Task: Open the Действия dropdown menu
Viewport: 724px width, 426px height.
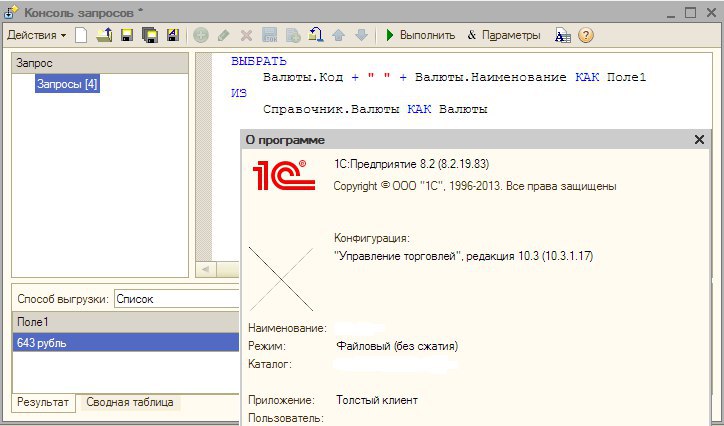Action: click(37, 35)
